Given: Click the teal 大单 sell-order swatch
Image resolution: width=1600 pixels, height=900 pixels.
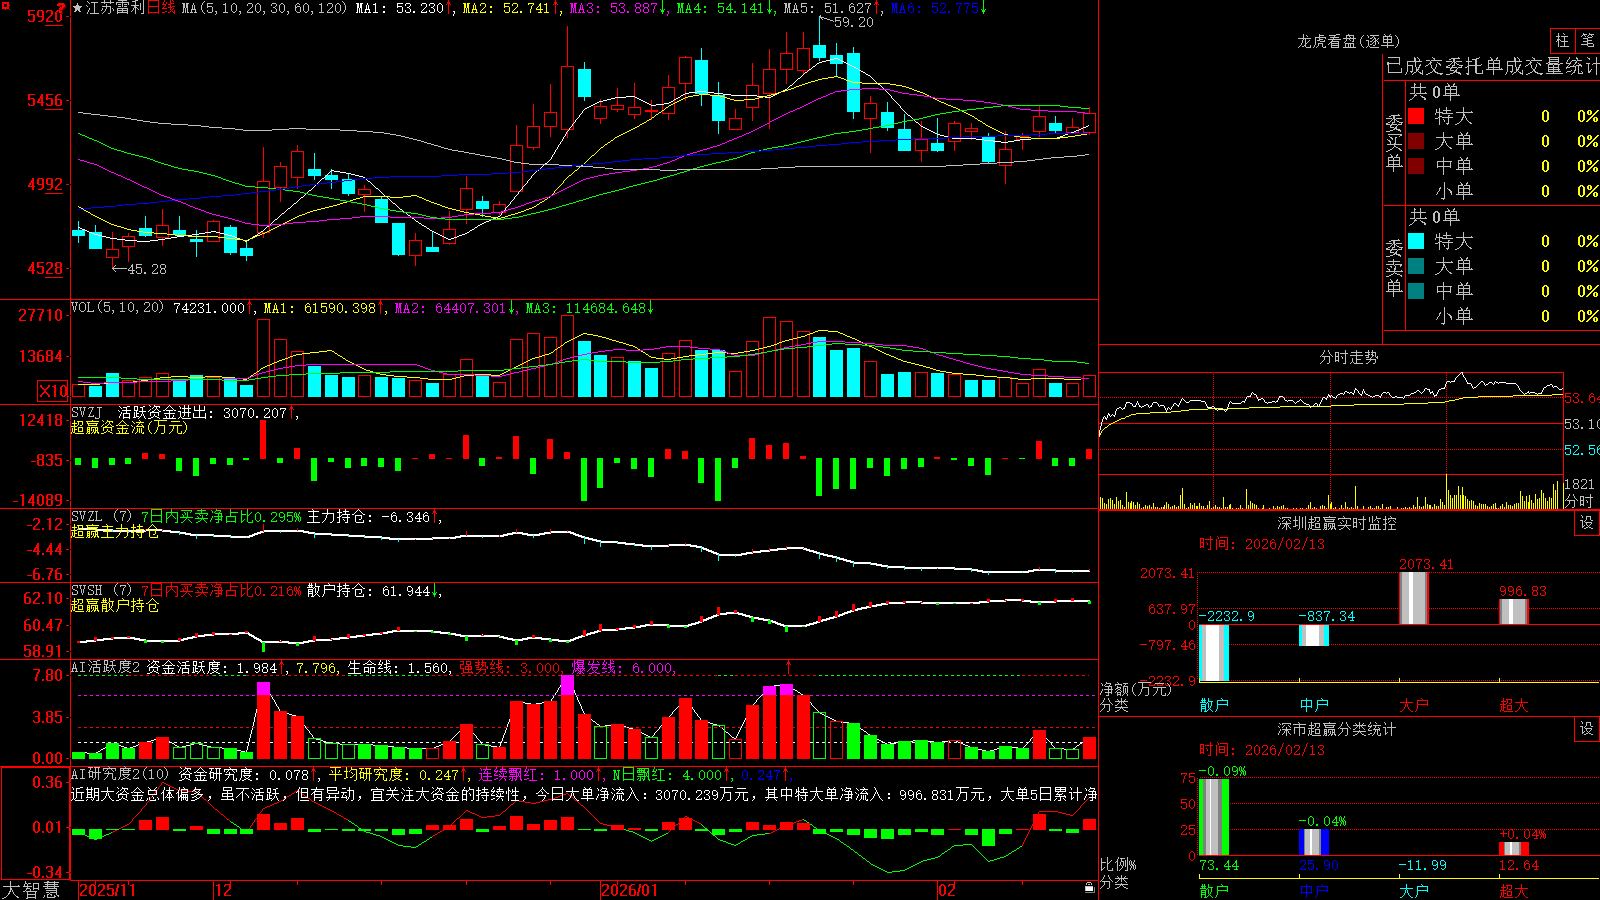Looking at the screenshot, I should (x=1416, y=266).
